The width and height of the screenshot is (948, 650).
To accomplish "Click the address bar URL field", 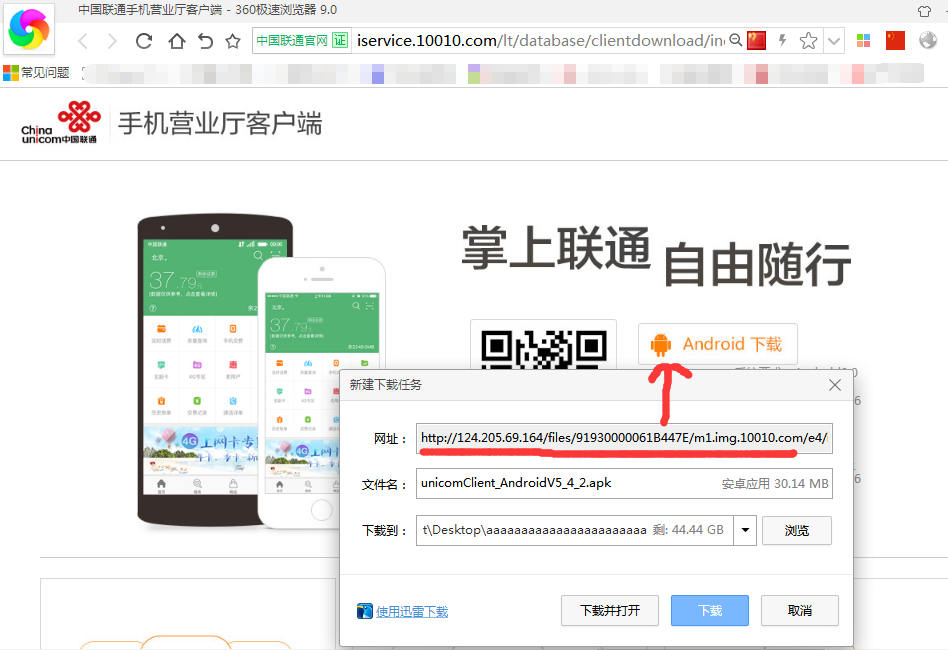I will (541, 41).
